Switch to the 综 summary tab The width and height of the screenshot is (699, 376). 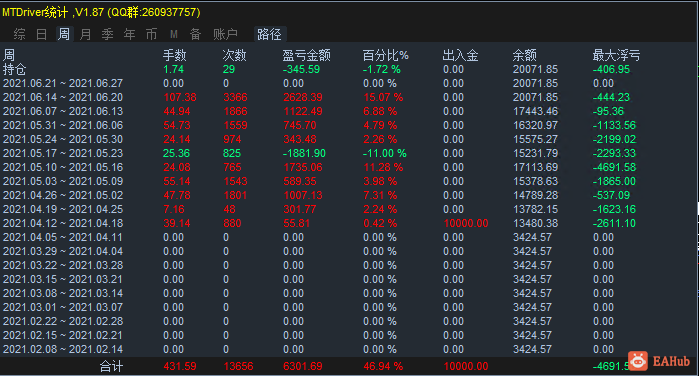pos(20,34)
